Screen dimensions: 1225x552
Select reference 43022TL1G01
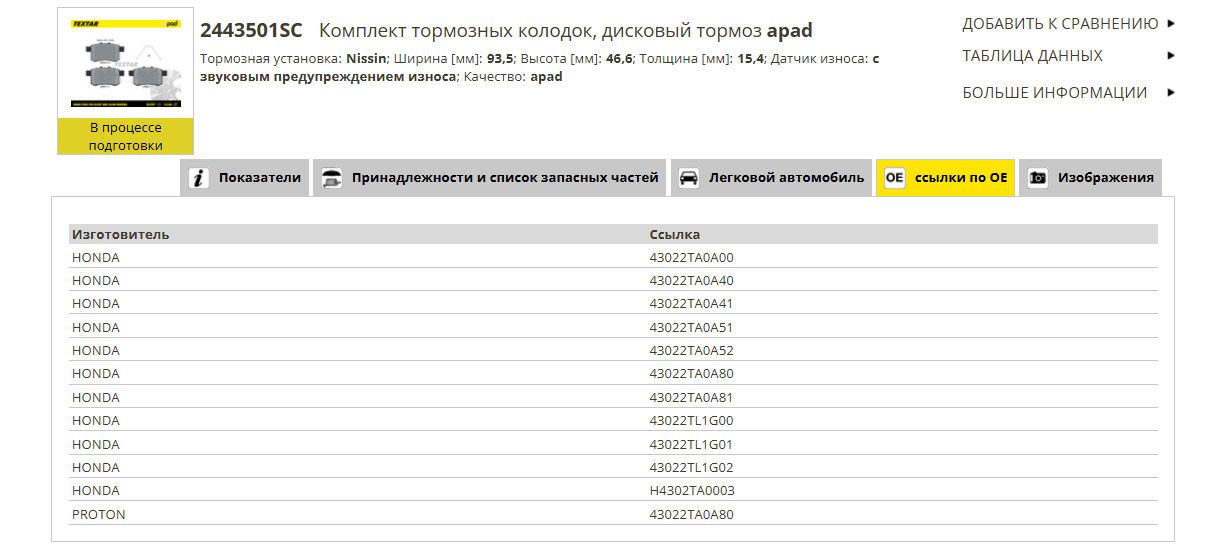691,444
